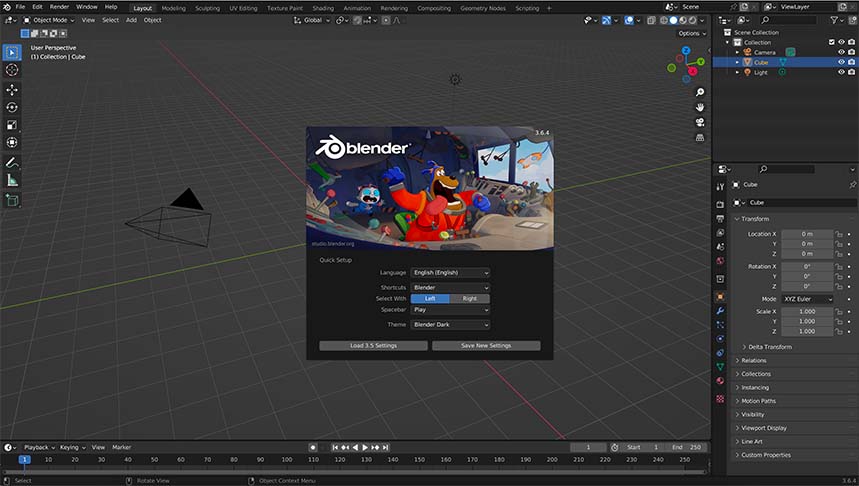
Task: Toggle the Location X lock icon
Action: click(x=839, y=234)
